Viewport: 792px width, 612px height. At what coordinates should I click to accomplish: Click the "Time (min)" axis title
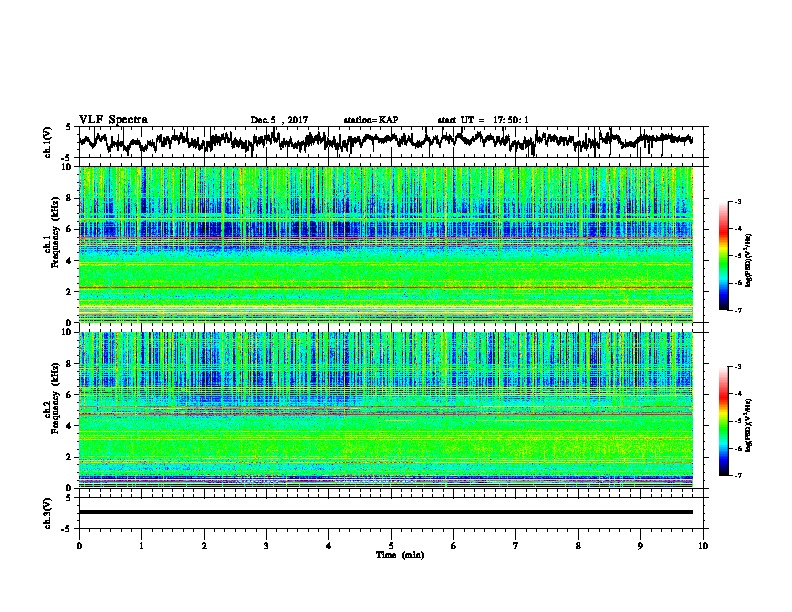(x=400, y=555)
